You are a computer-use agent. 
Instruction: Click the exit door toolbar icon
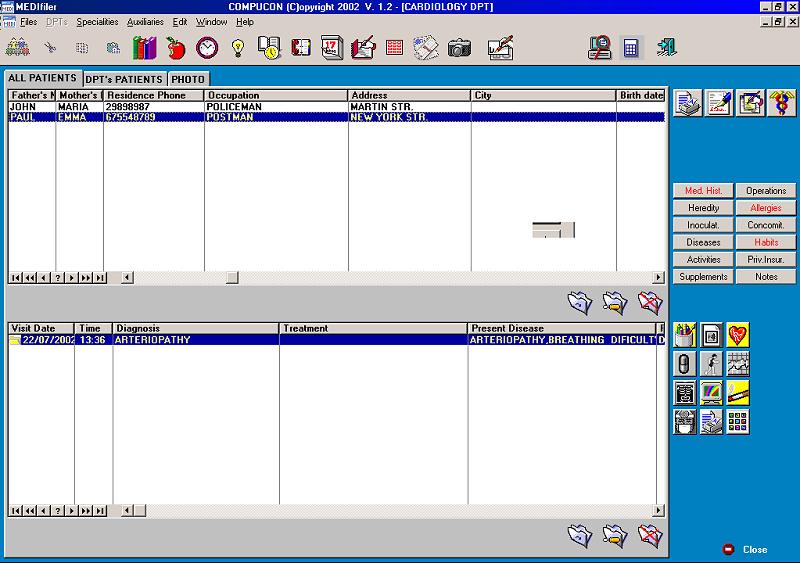click(666, 48)
